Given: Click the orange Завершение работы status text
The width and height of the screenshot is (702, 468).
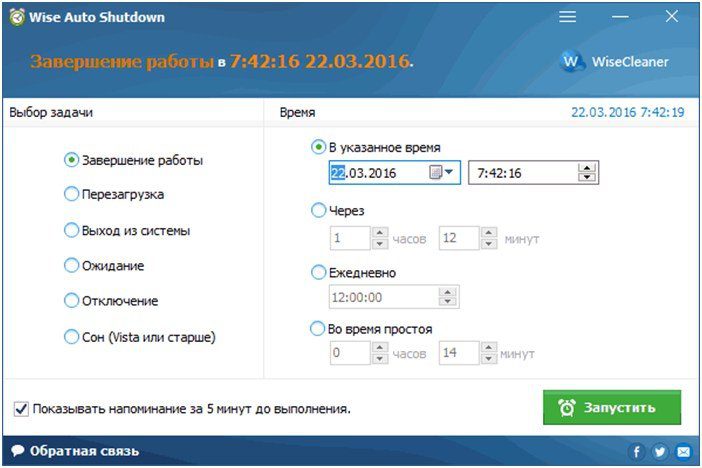Looking at the screenshot, I should point(122,61).
